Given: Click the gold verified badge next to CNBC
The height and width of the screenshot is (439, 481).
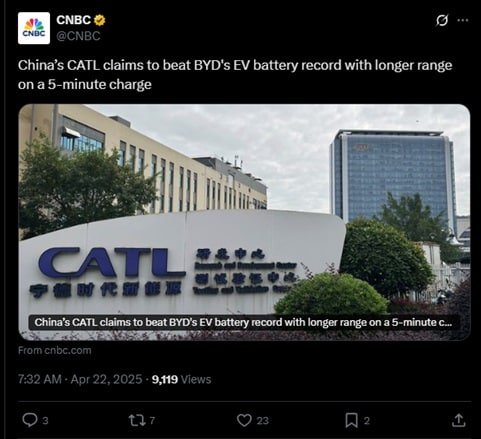Looking at the screenshot, I should (99, 20).
